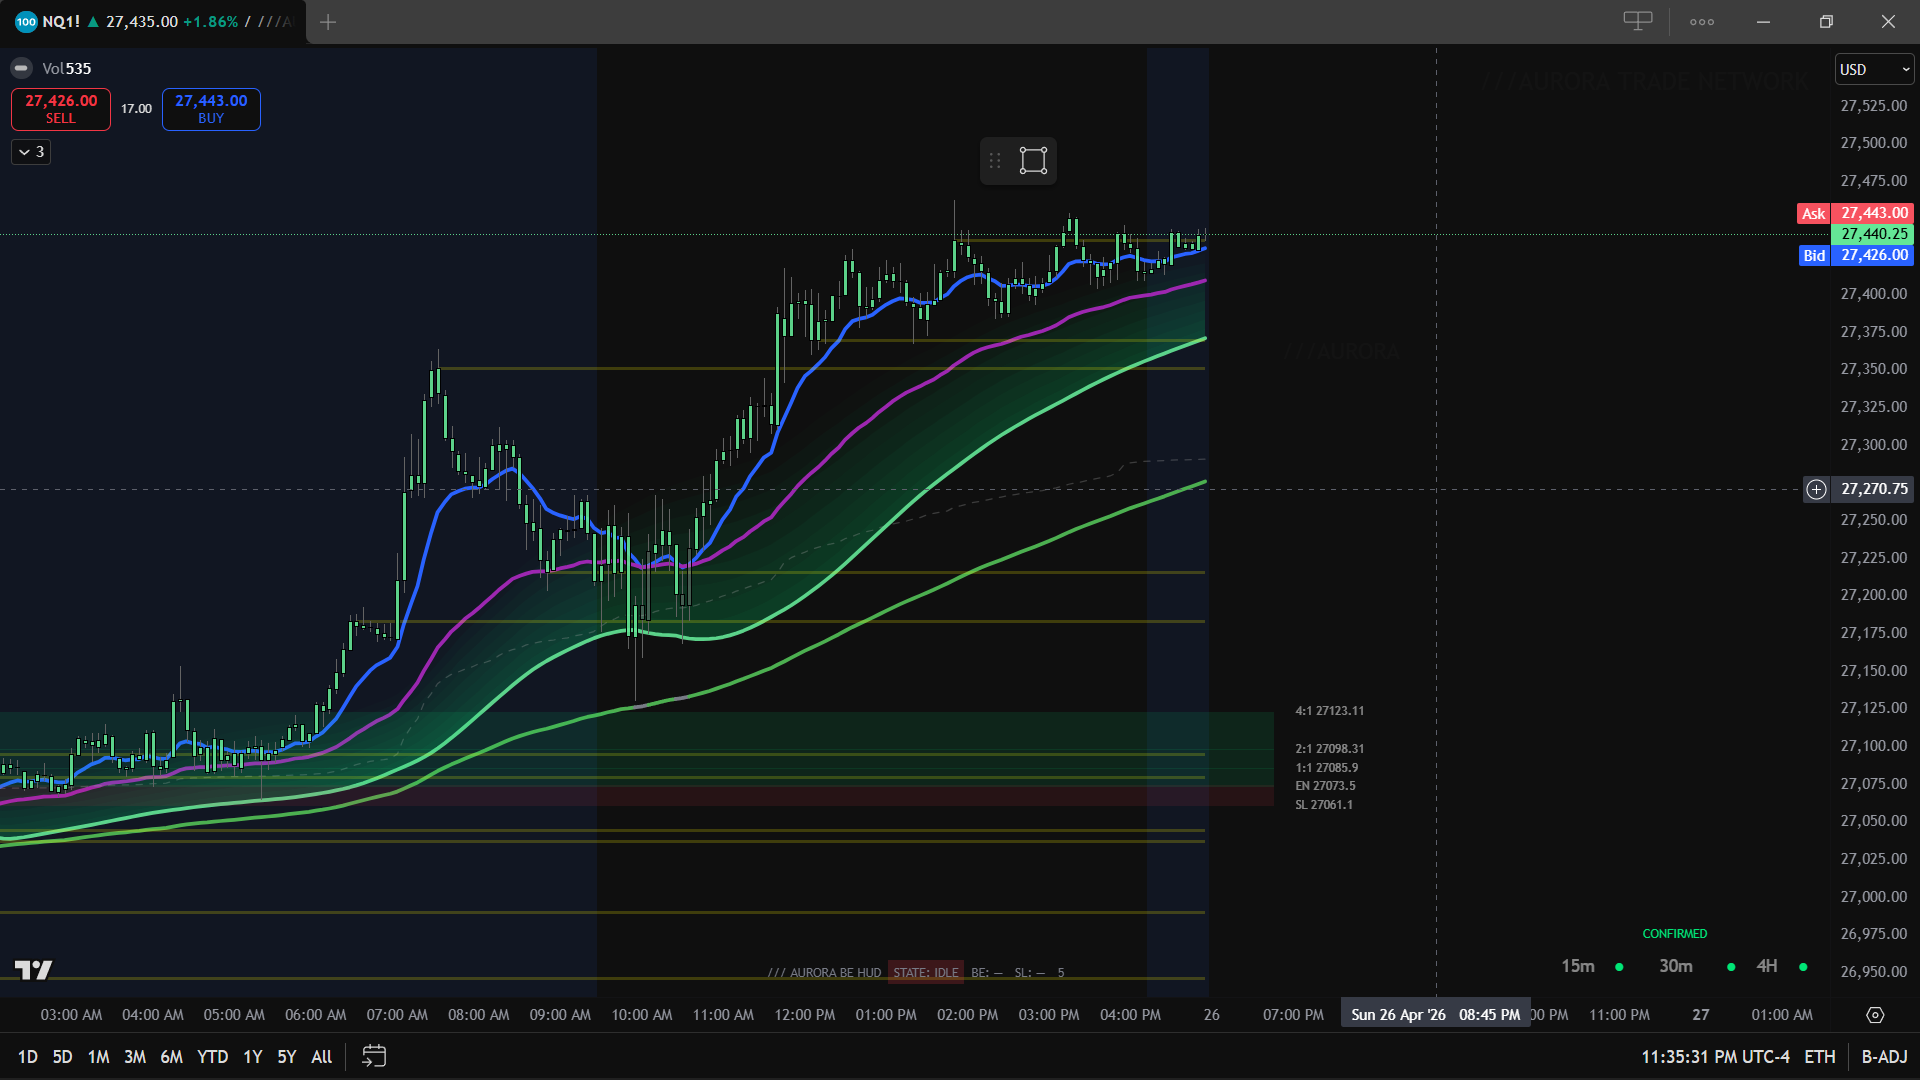Click the 4H timeframe confirmation label
1920x1080 pixels.
point(1767,966)
